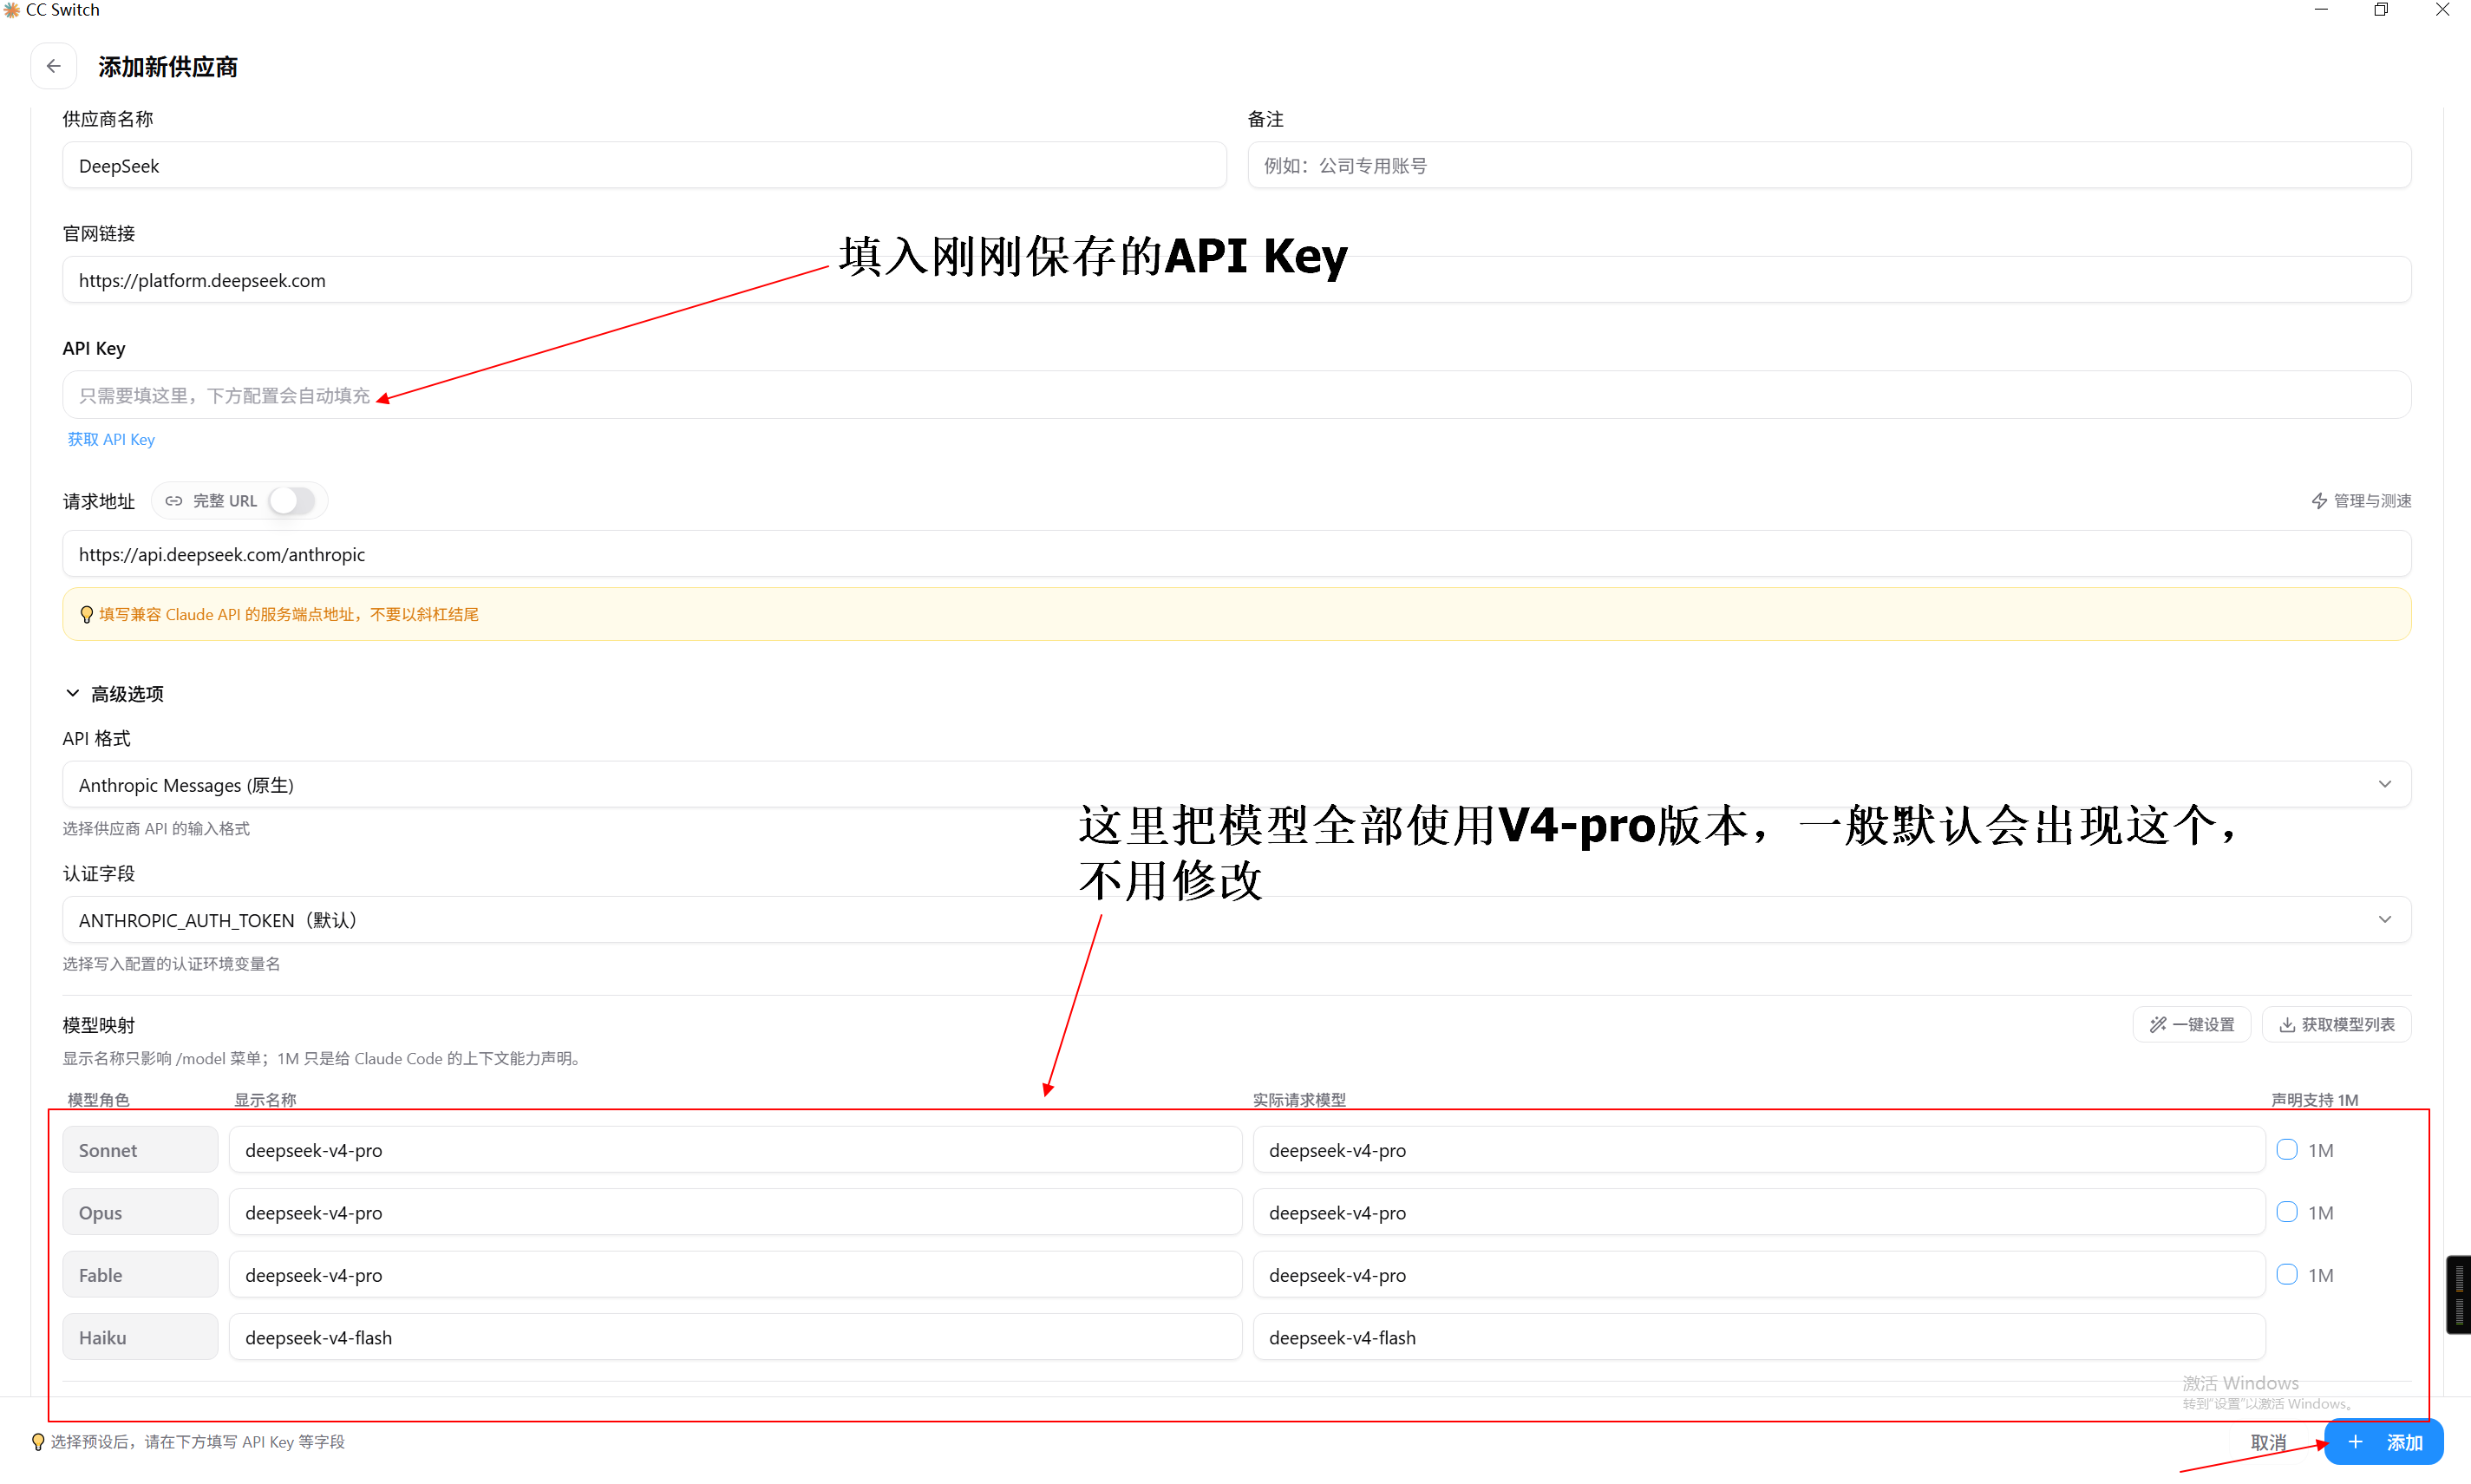Viewport: 2471px width, 1484px height.
Task: Focus the 请求地址 URL input field
Action: pos(1236,554)
